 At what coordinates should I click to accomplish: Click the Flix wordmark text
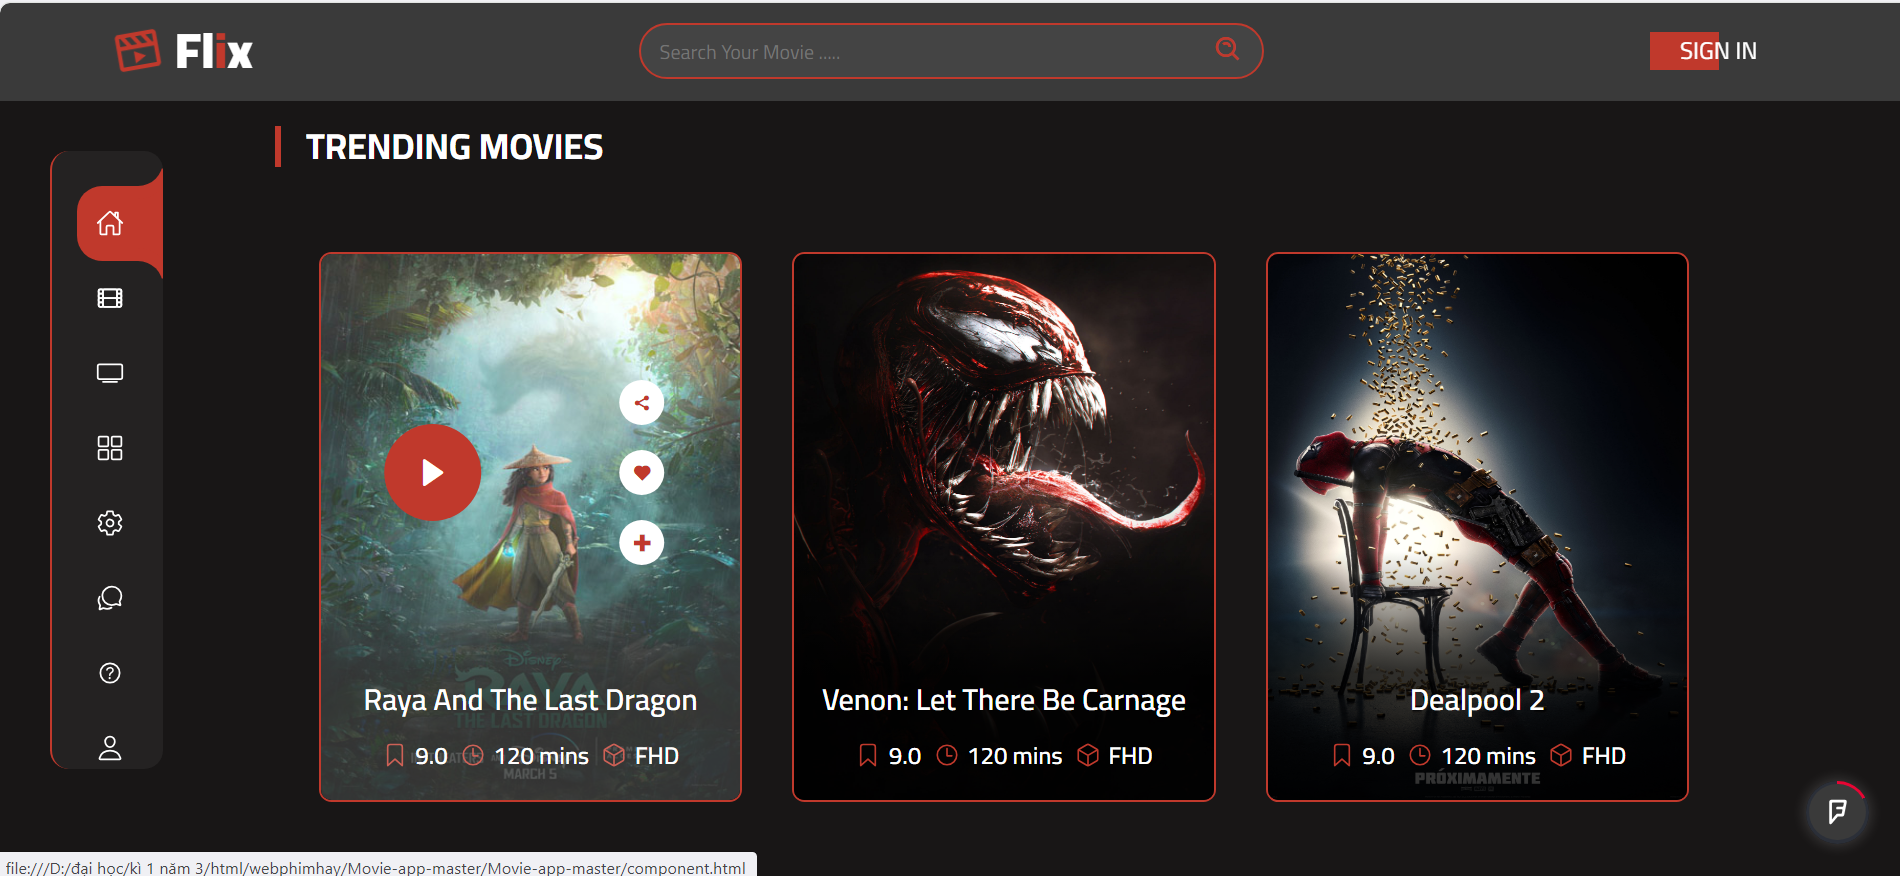point(214,51)
